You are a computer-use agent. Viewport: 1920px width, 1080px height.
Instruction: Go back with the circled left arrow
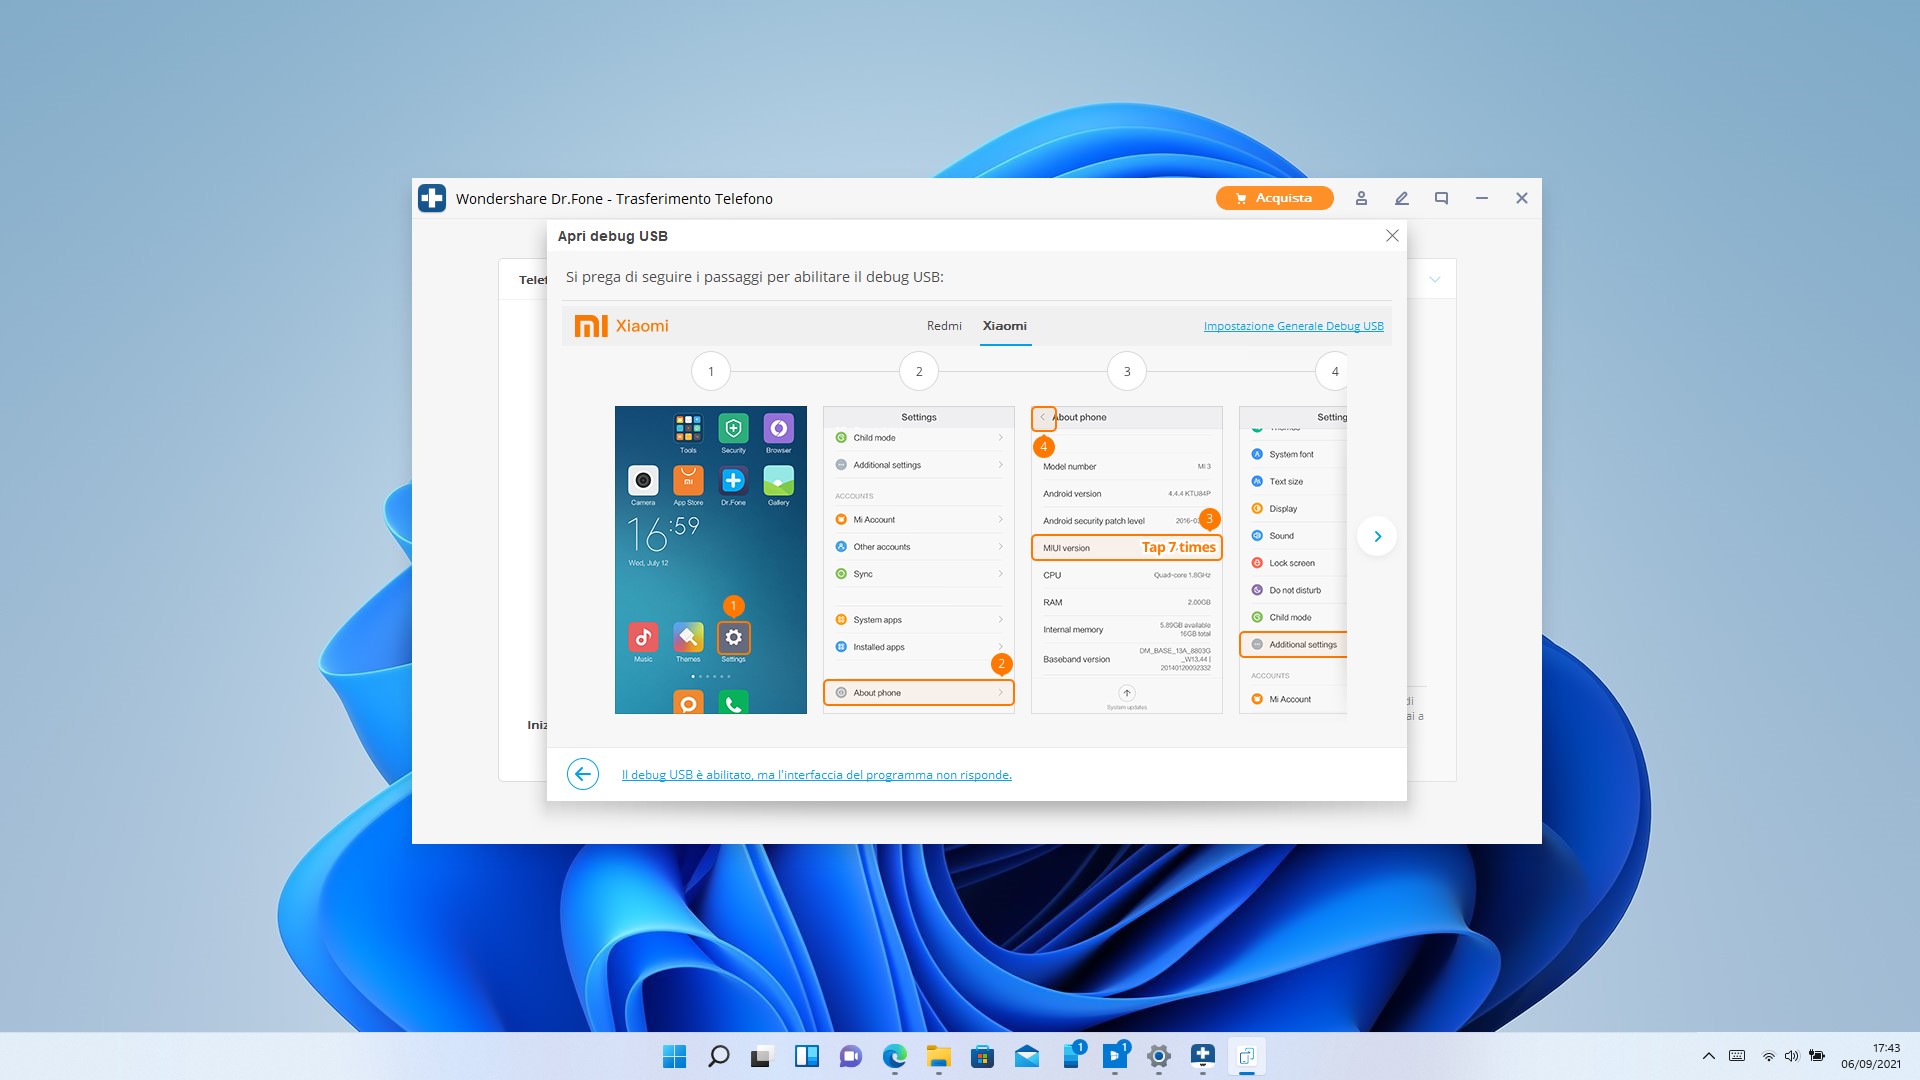click(583, 774)
